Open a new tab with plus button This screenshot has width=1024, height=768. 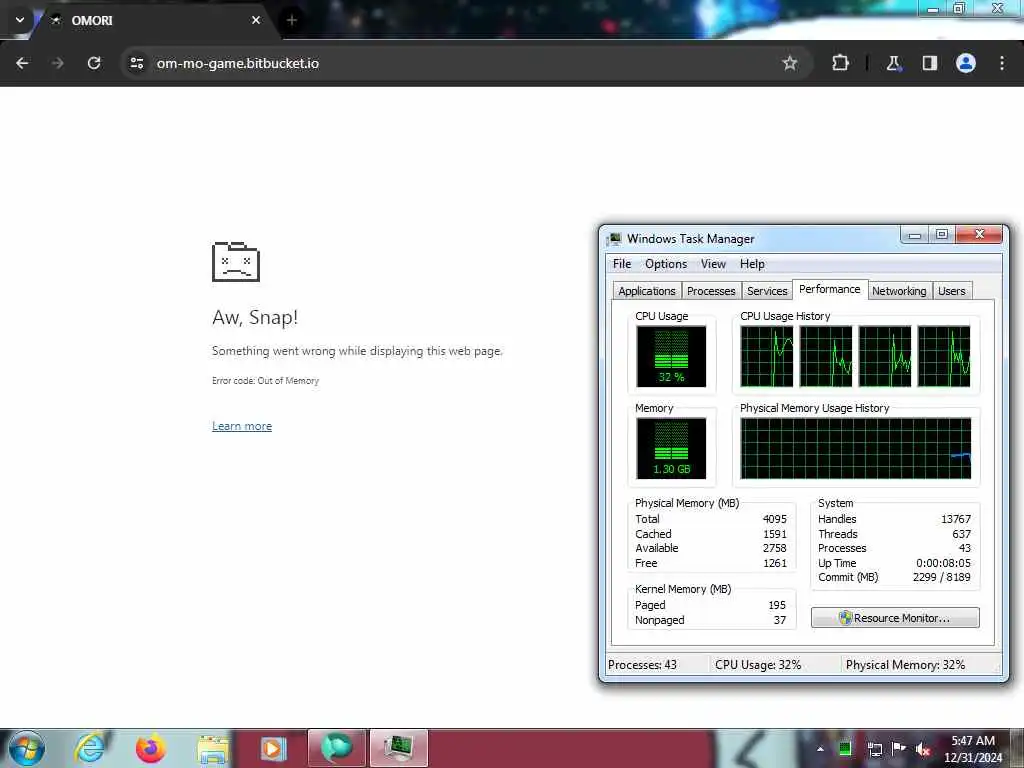[292, 20]
